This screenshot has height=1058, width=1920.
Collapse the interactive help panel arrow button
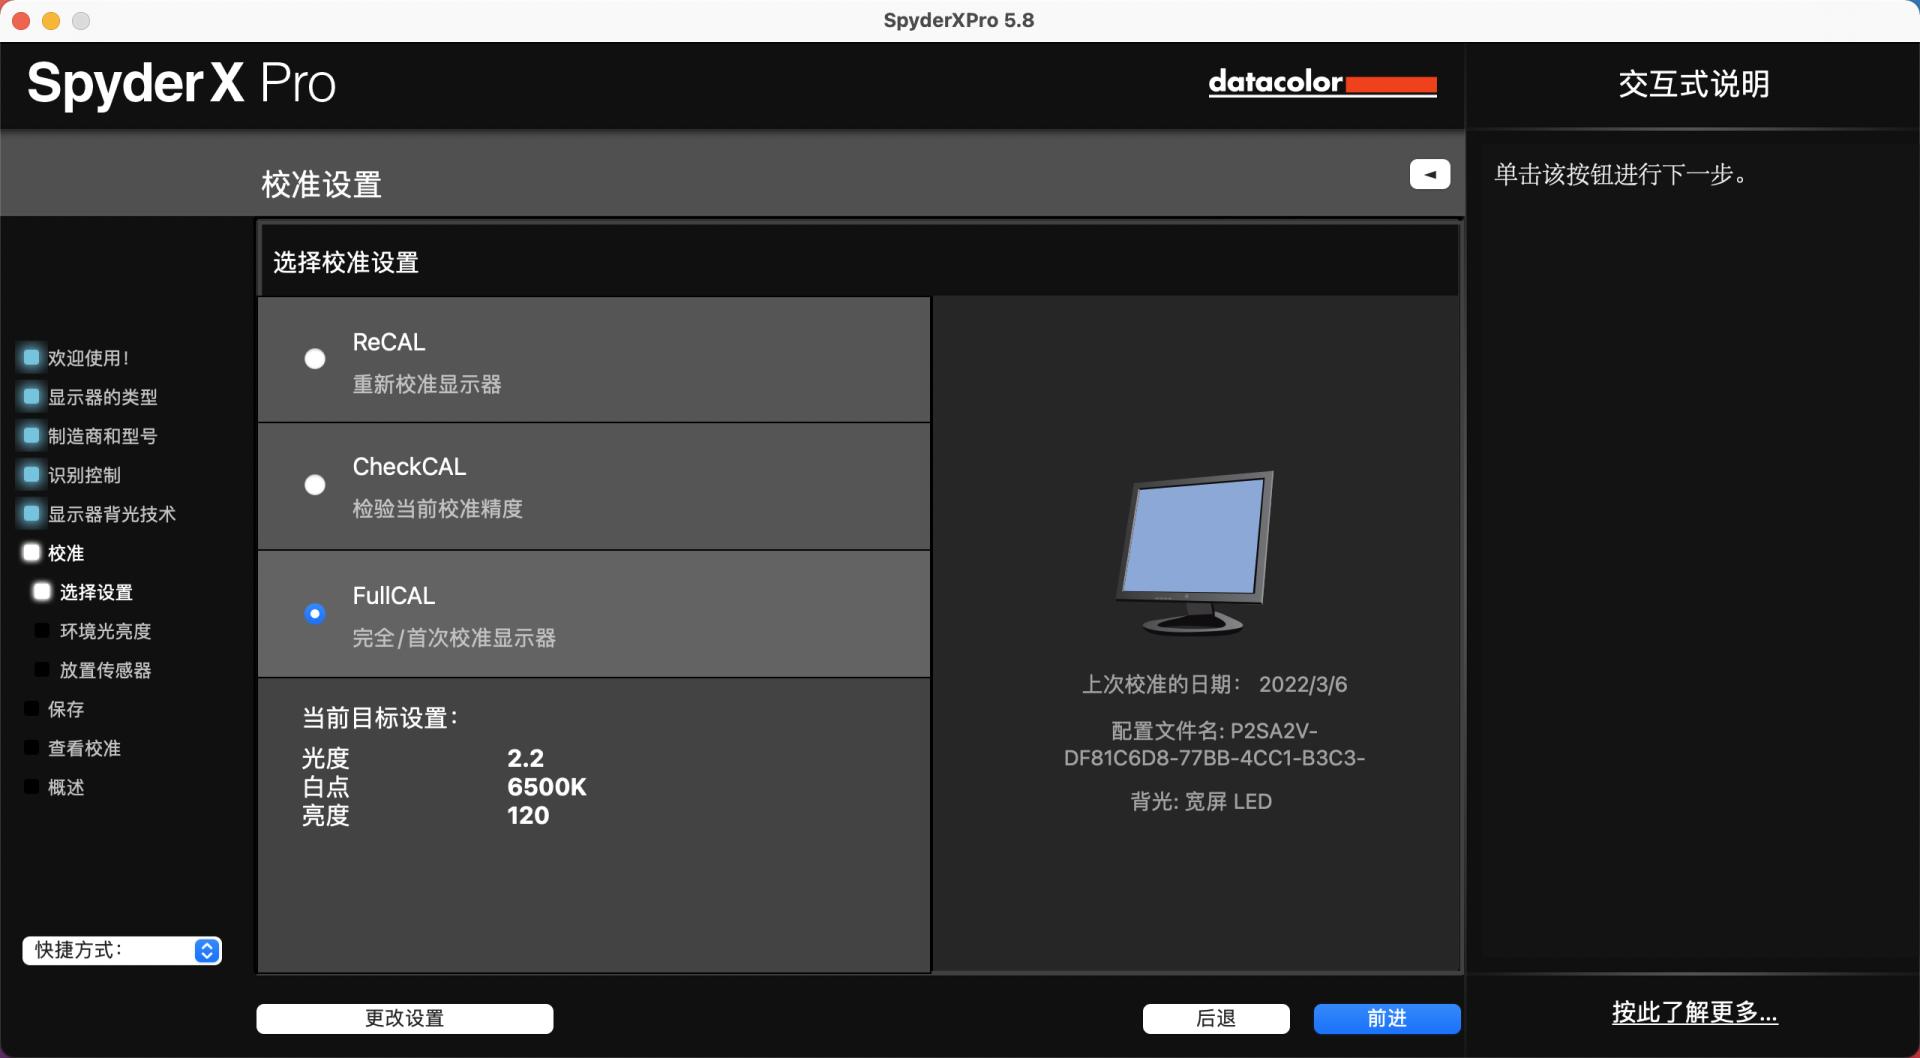point(1429,174)
